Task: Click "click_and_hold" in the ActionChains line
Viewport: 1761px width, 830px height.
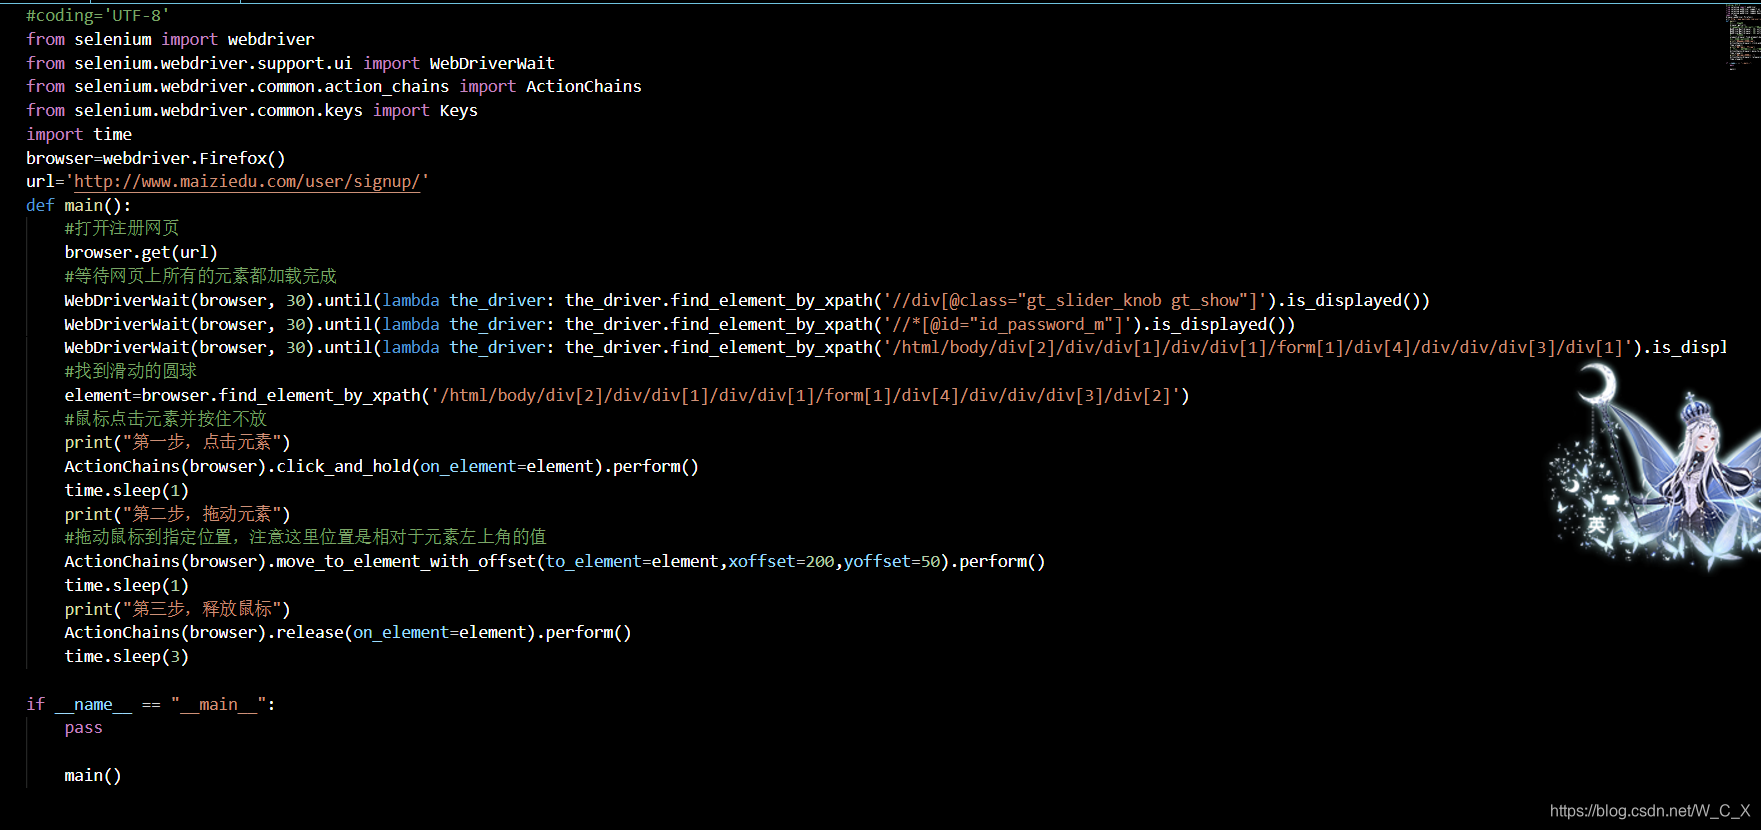Action: pos(343,466)
